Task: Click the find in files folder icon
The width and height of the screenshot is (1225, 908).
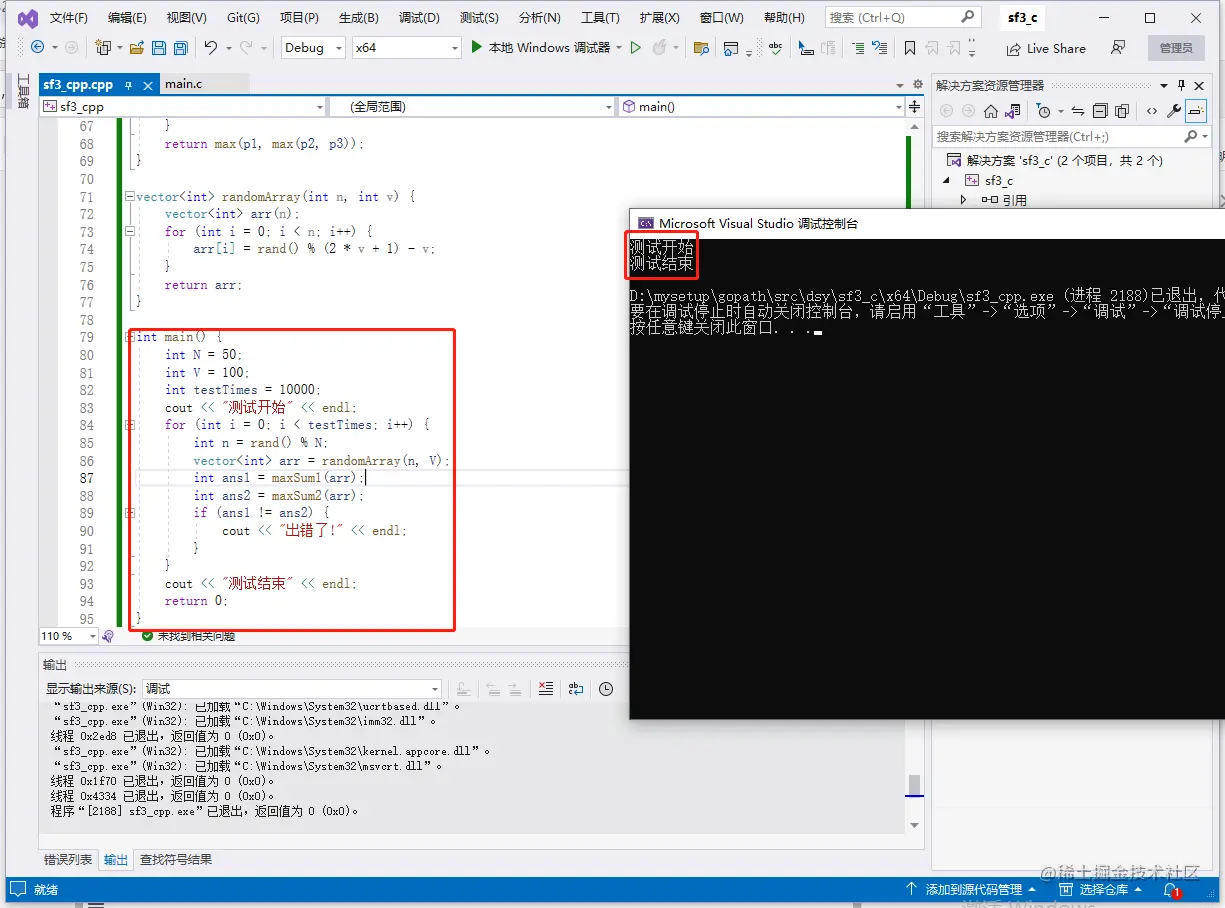Action: [x=701, y=47]
